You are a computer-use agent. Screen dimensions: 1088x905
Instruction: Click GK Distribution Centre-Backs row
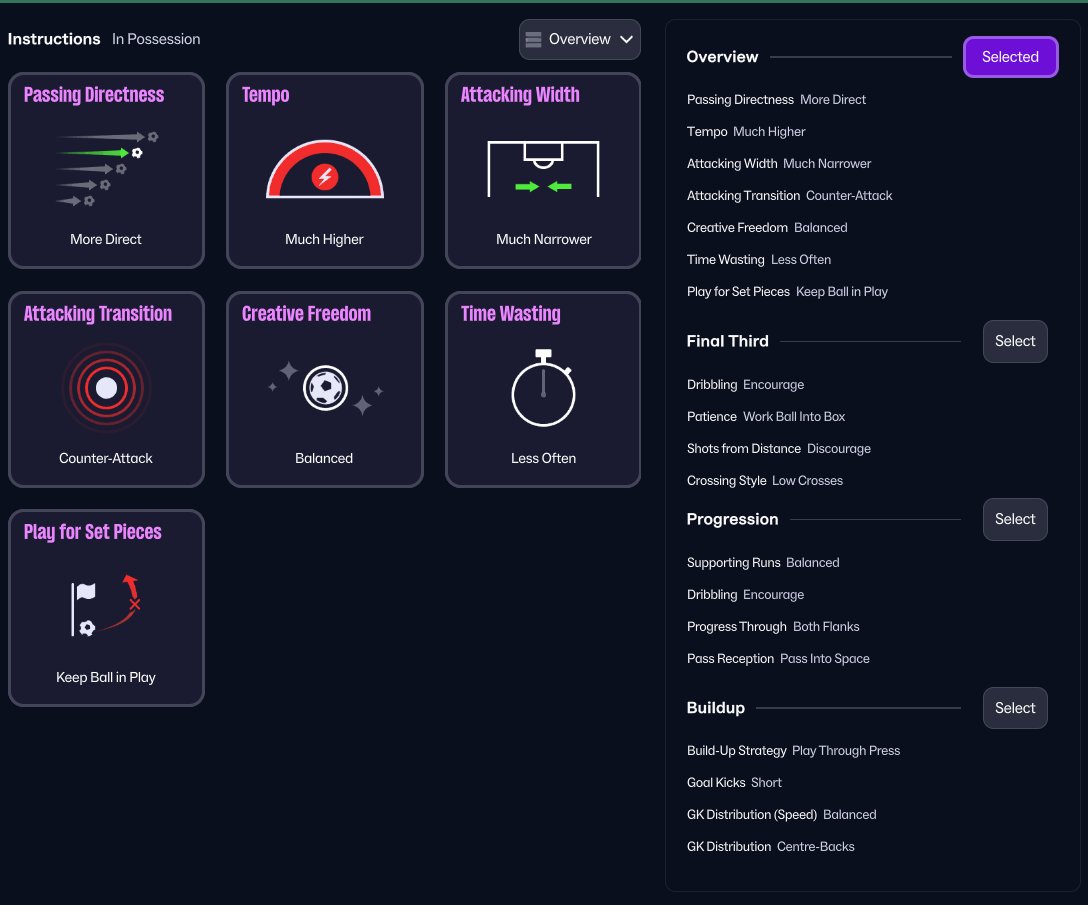(x=770, y=847)
